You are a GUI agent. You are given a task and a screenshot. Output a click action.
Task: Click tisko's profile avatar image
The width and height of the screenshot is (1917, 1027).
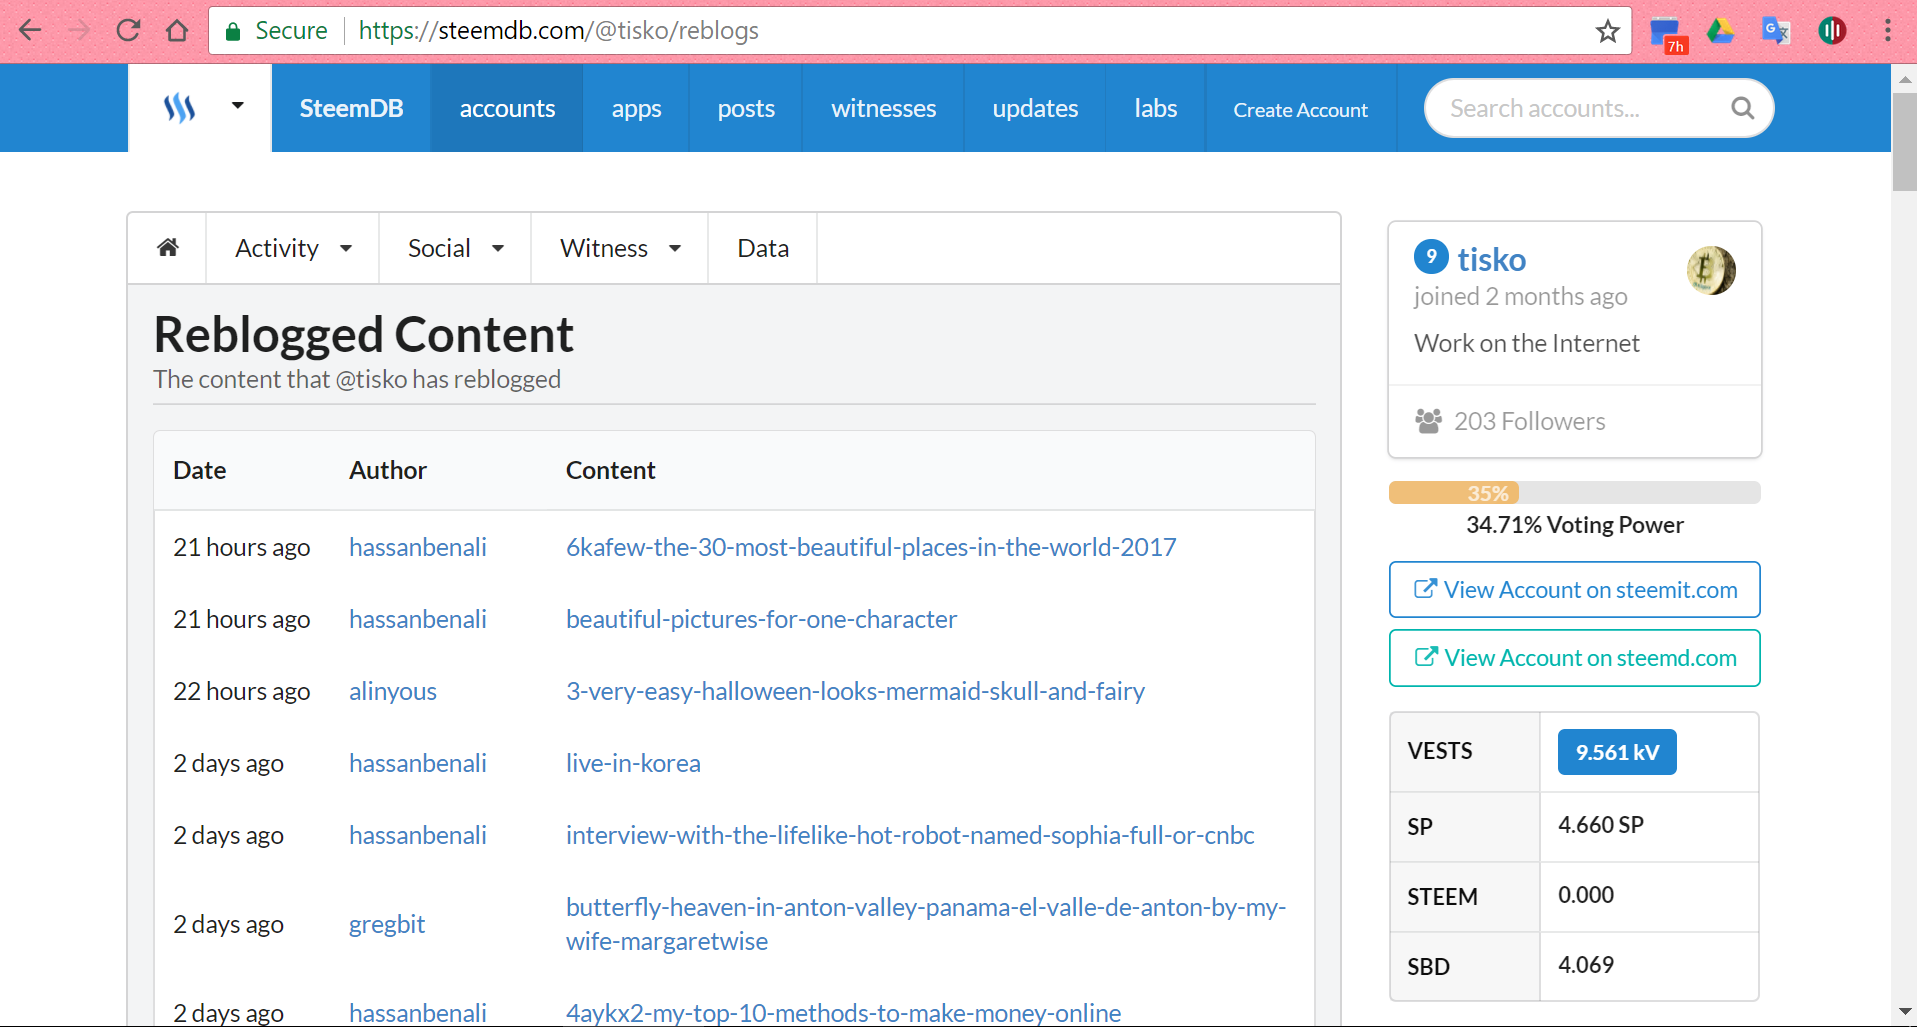tap(1711, 270)
